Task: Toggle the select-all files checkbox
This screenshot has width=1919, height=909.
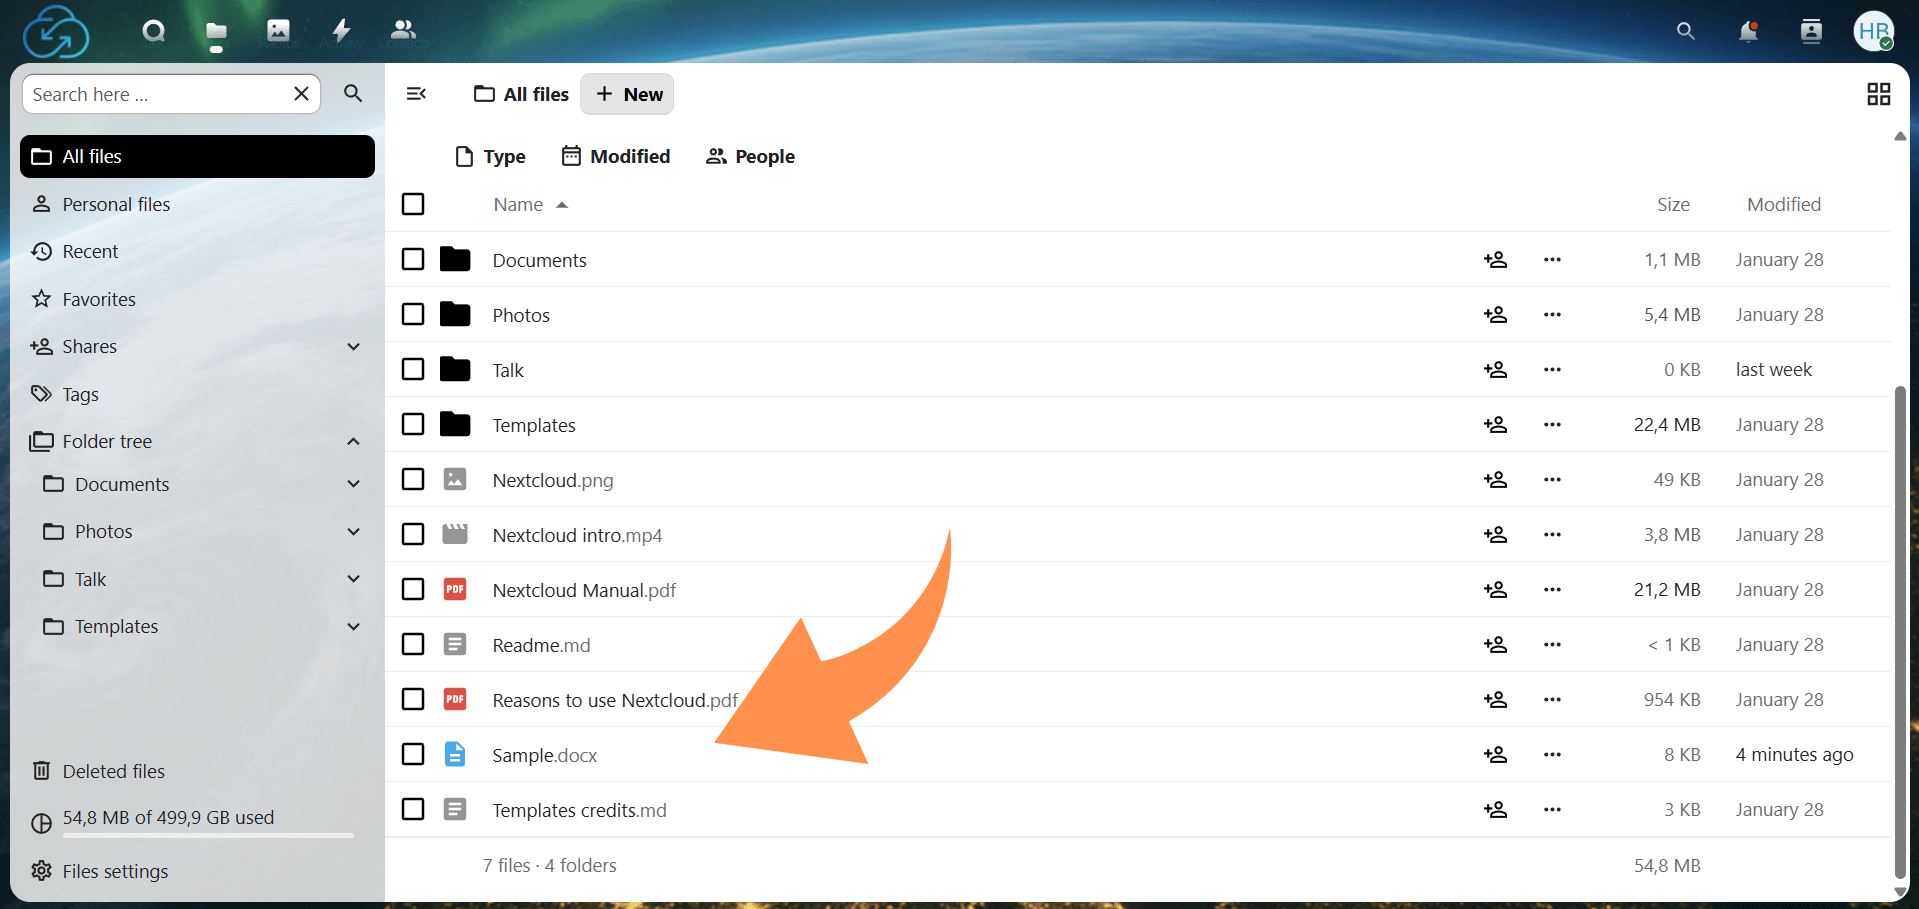Action: point(413,204)
